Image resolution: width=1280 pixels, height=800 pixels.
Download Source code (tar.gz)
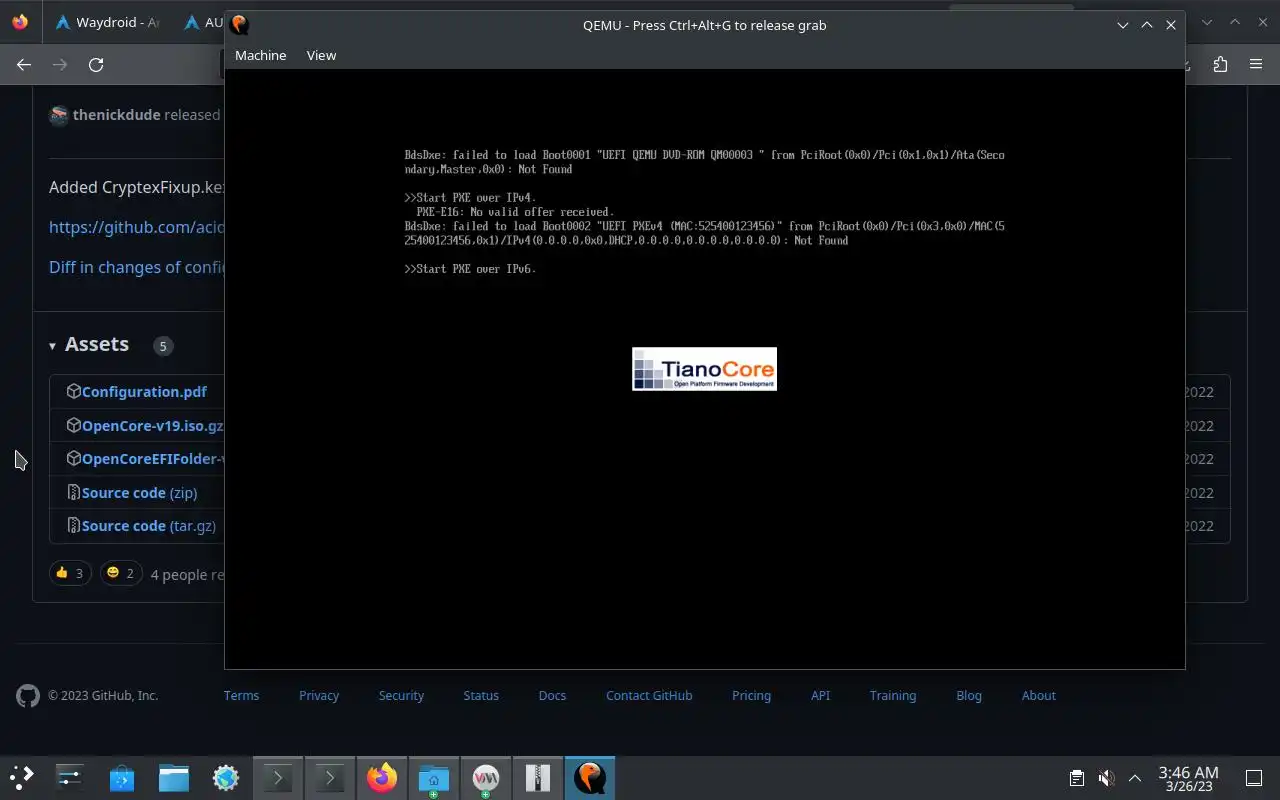(149, 526)
